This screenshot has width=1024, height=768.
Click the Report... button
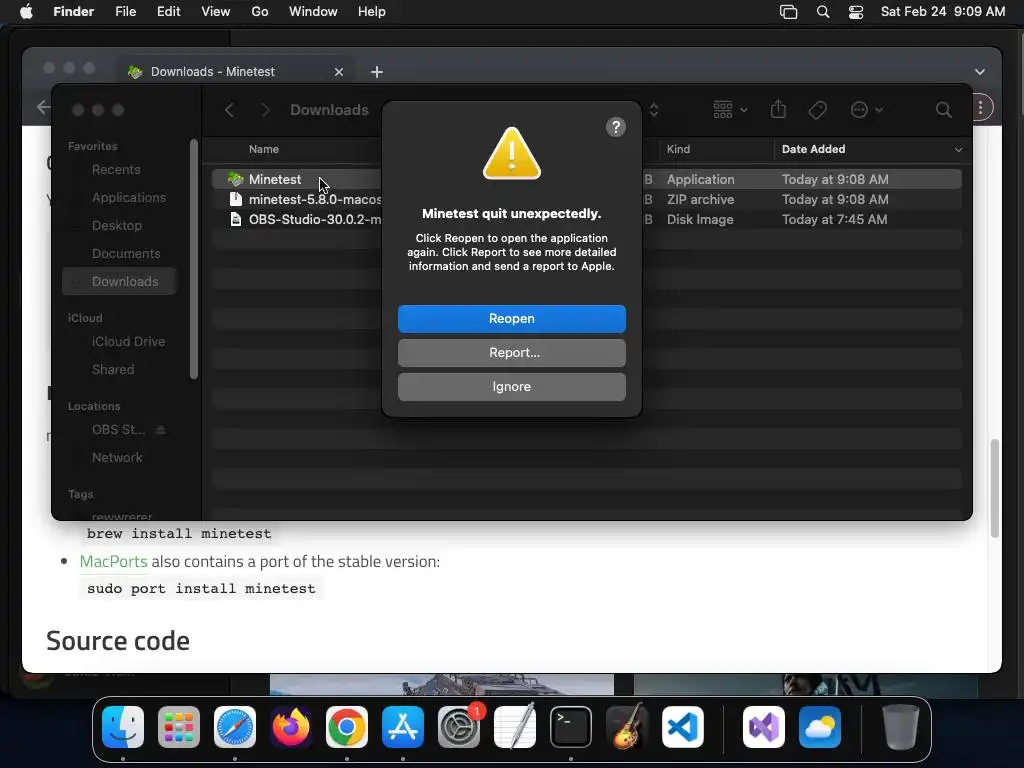click(x=511, y=353)
